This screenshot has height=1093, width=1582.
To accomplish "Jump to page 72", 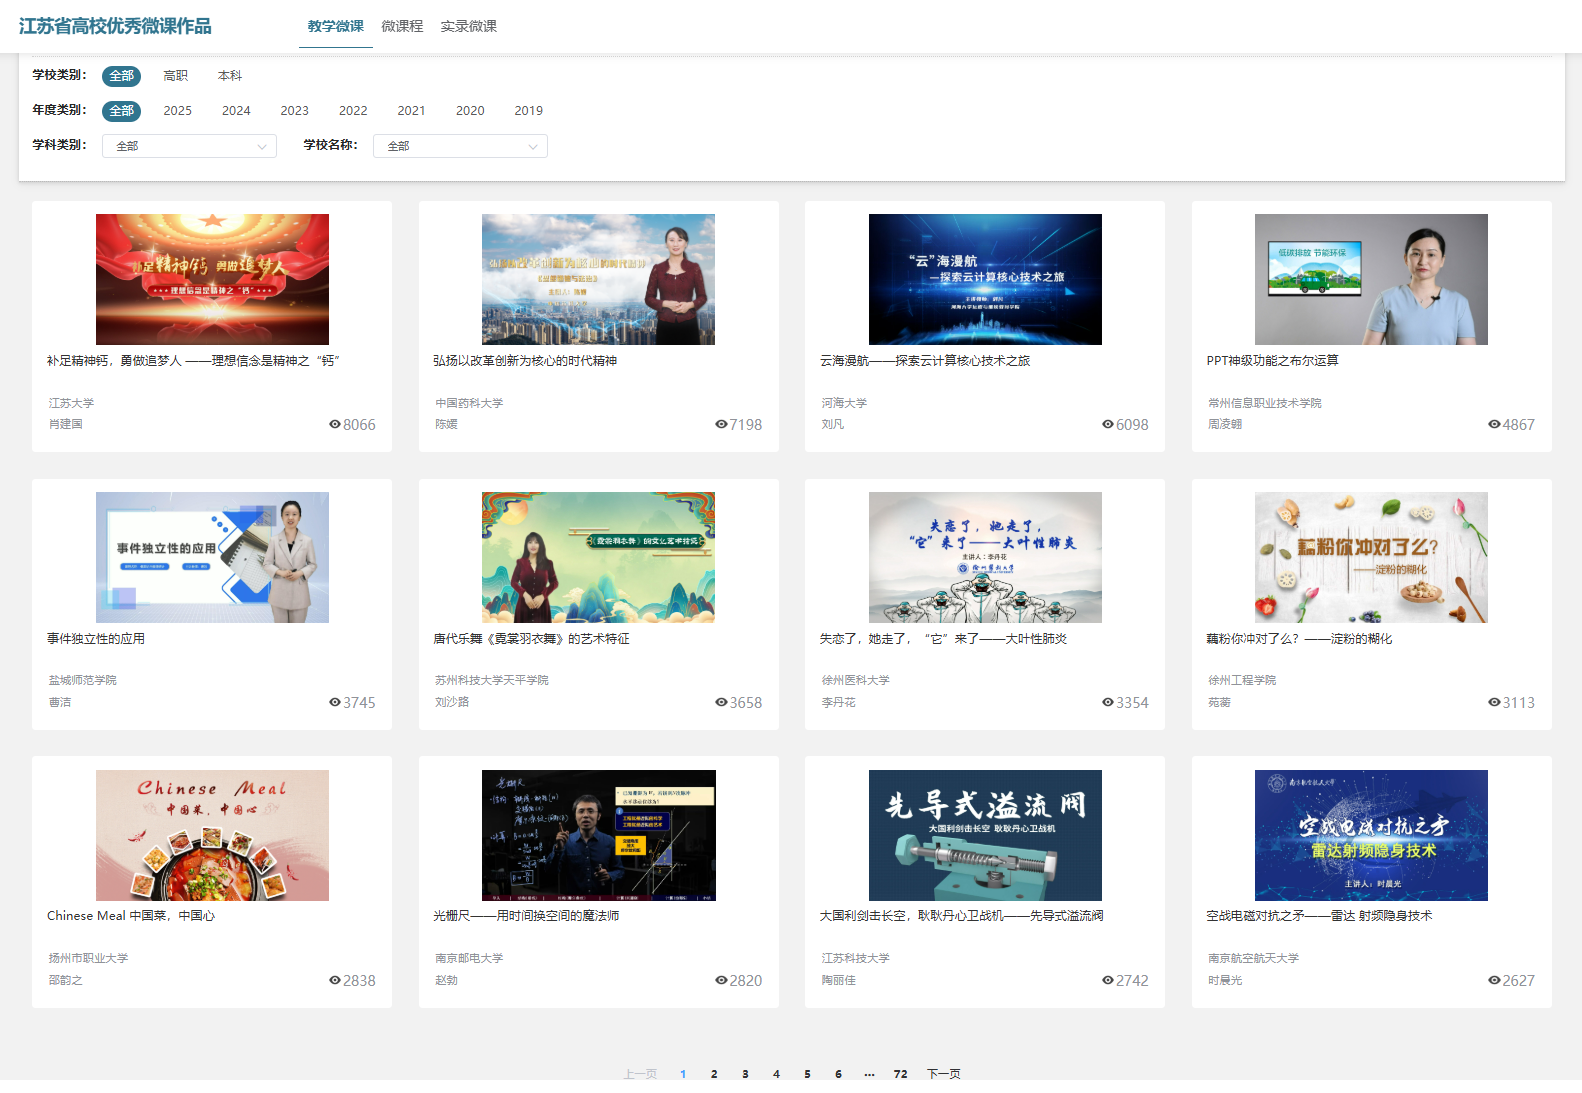I will point(900,1074).
